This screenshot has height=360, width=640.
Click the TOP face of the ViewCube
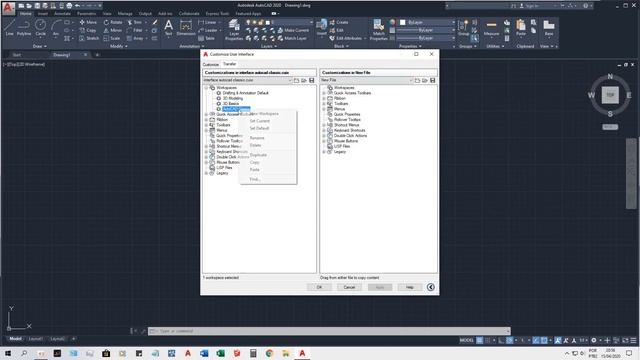[x=610, y=95]
